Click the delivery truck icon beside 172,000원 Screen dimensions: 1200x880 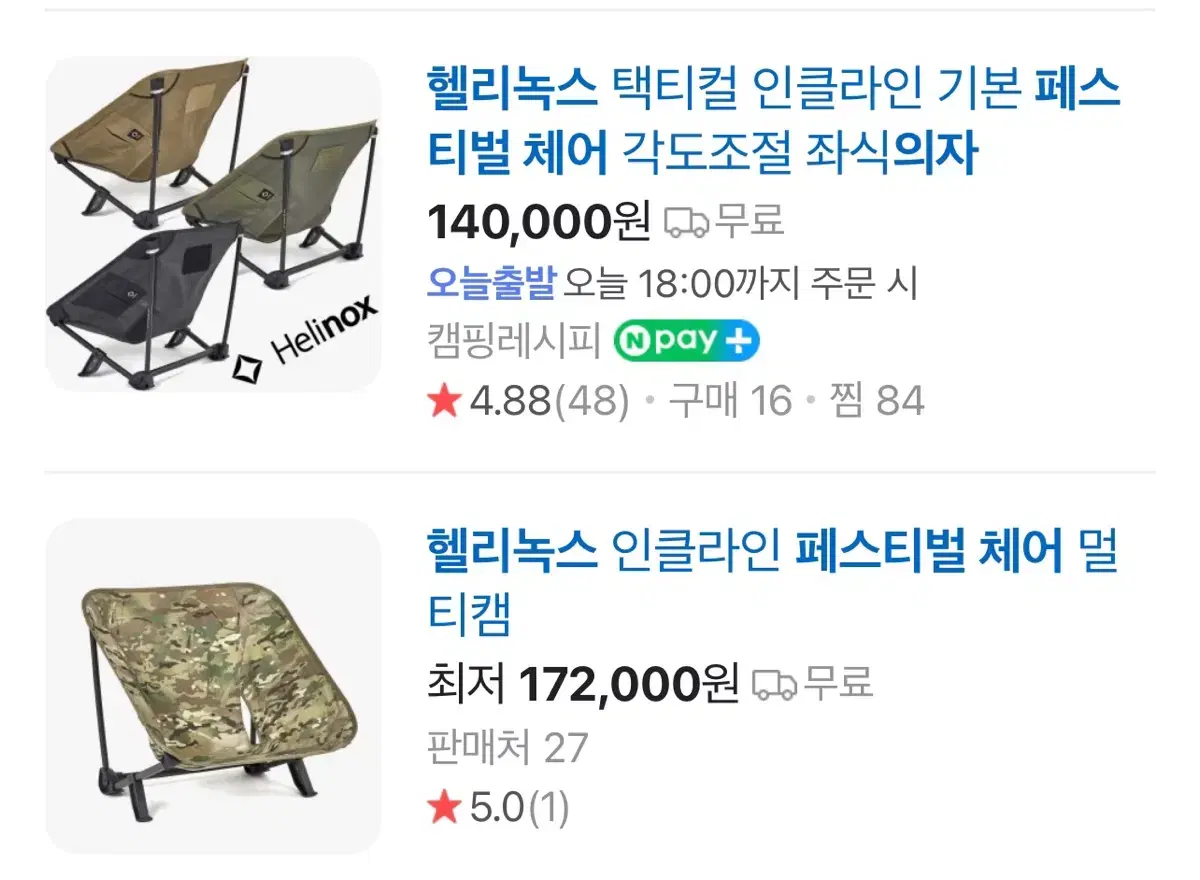tap(775, 683)
